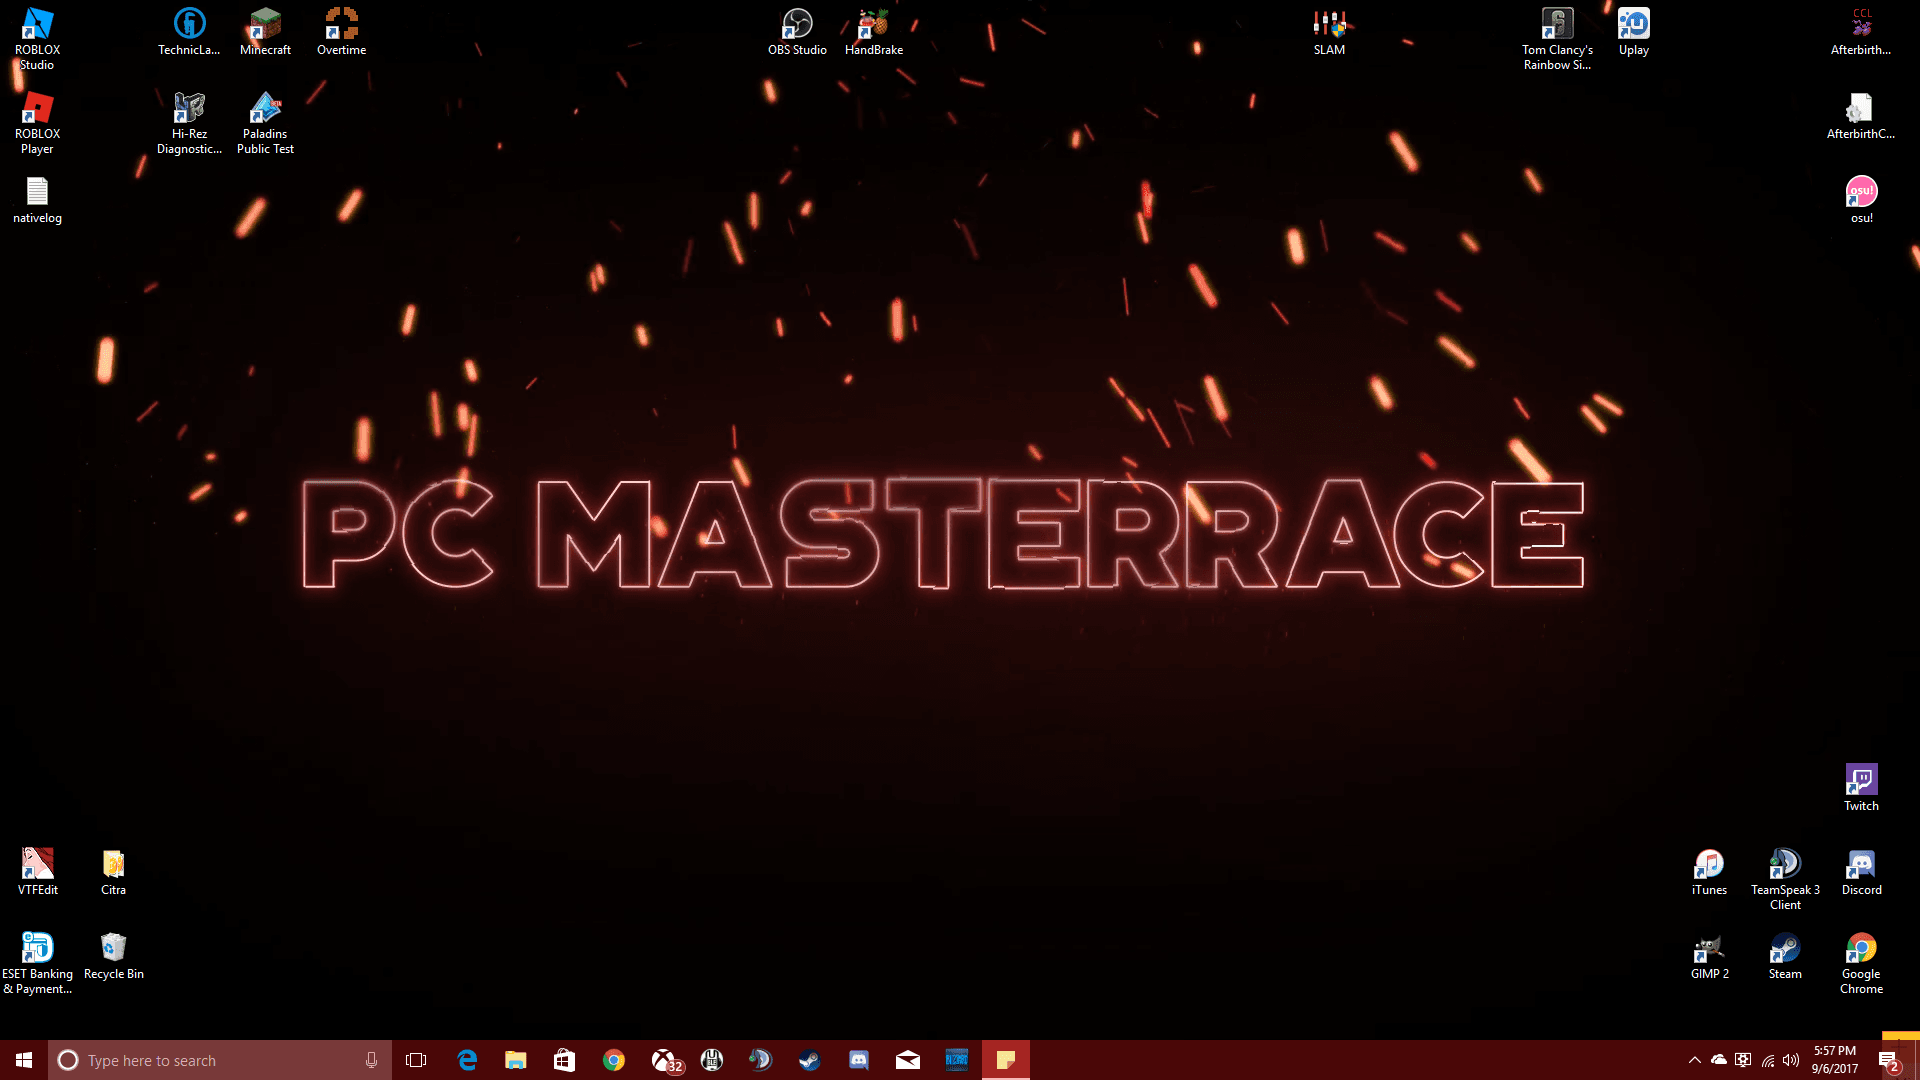Open the volume control in system tray
This screenshot has width=1920, height=1080.
1790,1060
